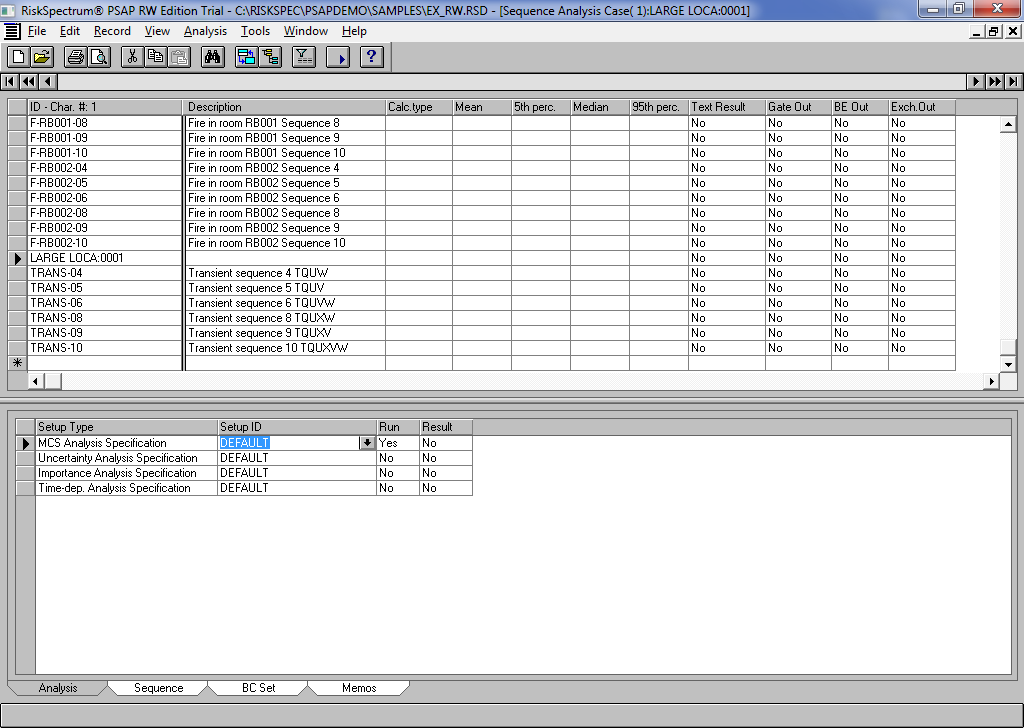Screen dimensions: 1024x728
Task: Click the upper table's horizontal scroll left arrow
Action: click(x=35, y=381)
